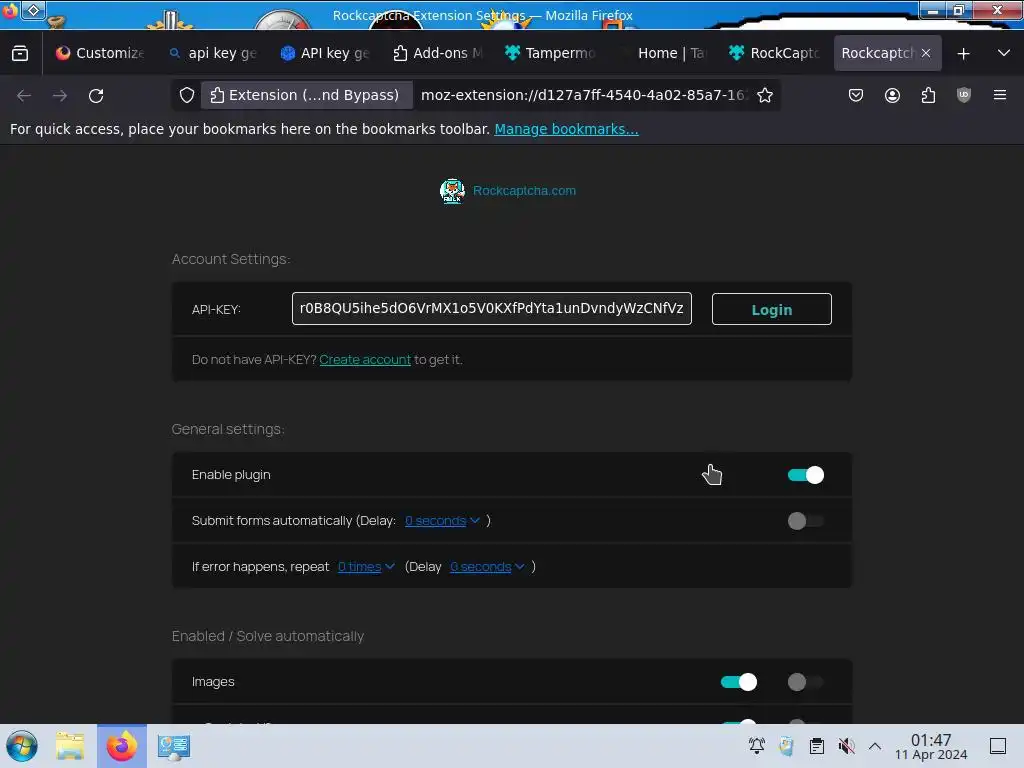1024x768 pixels.
Task: Open Manage bookmarks link
Action: 566,129
